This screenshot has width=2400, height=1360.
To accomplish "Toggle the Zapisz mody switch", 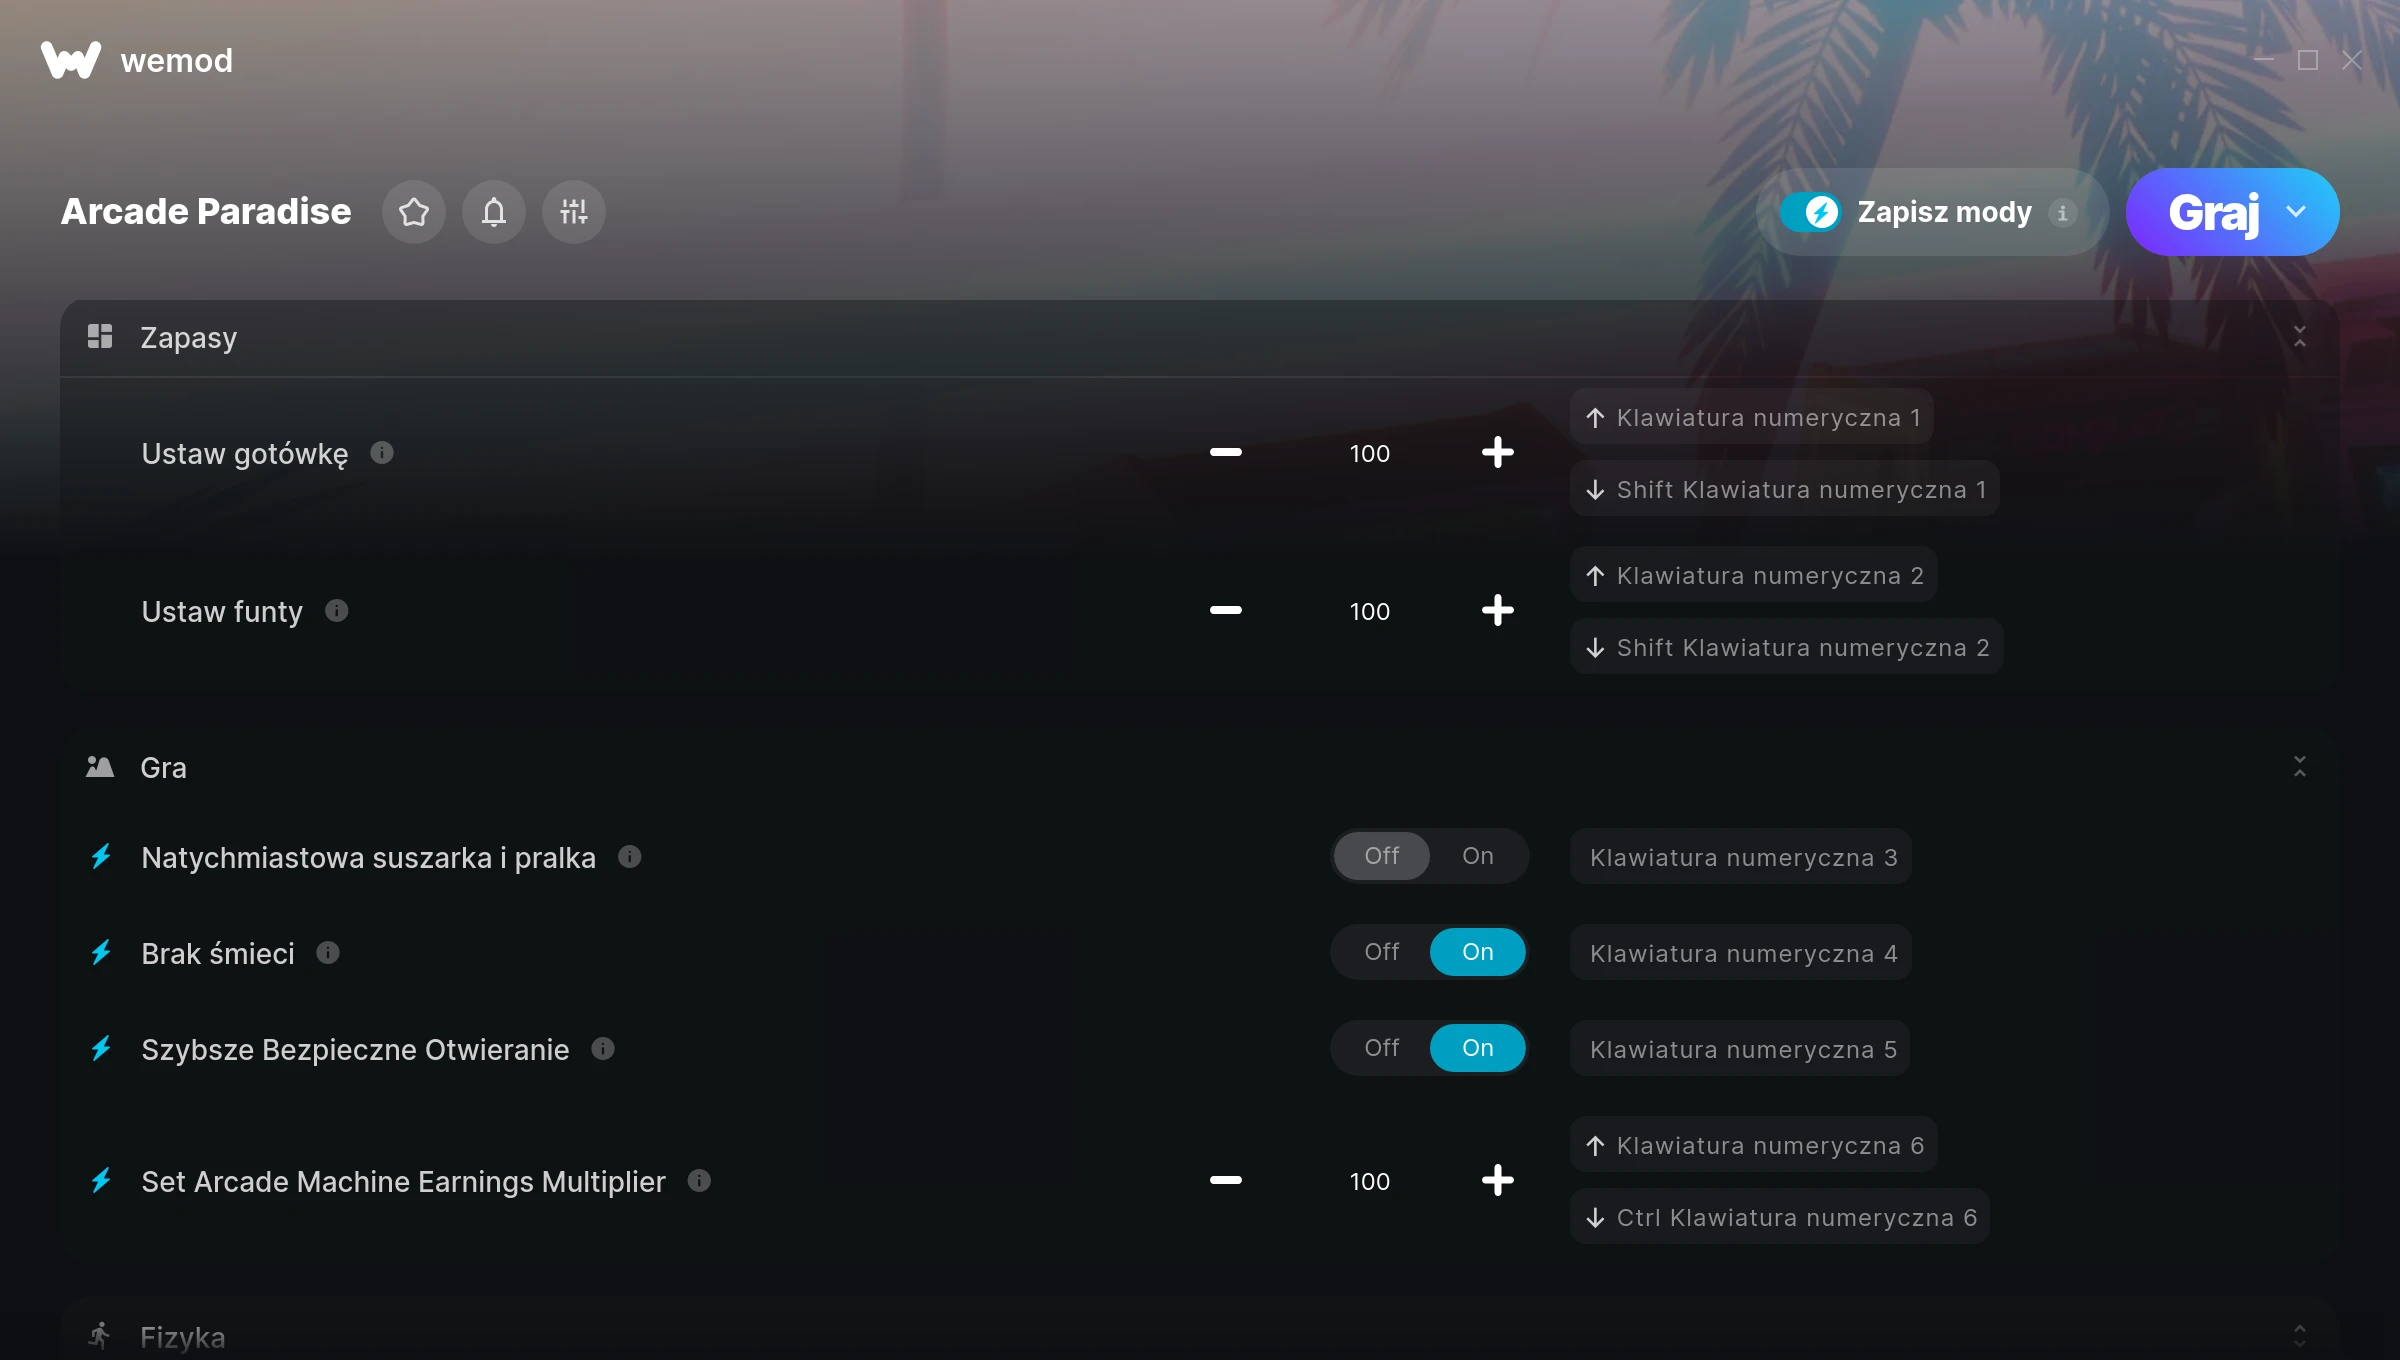I will pos(1810,212).
